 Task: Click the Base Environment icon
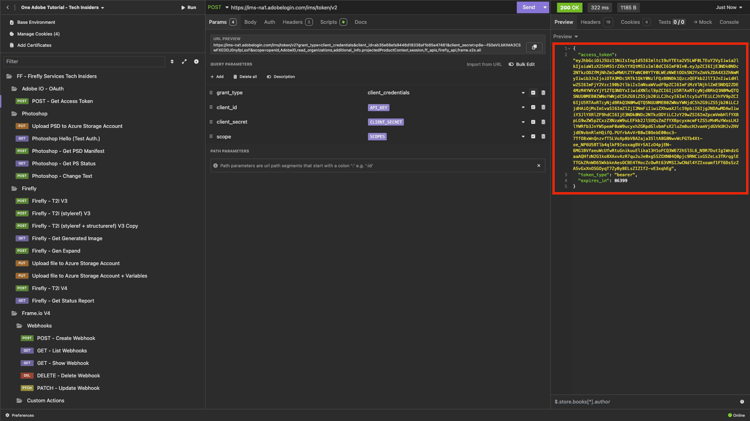click(11, 22)
